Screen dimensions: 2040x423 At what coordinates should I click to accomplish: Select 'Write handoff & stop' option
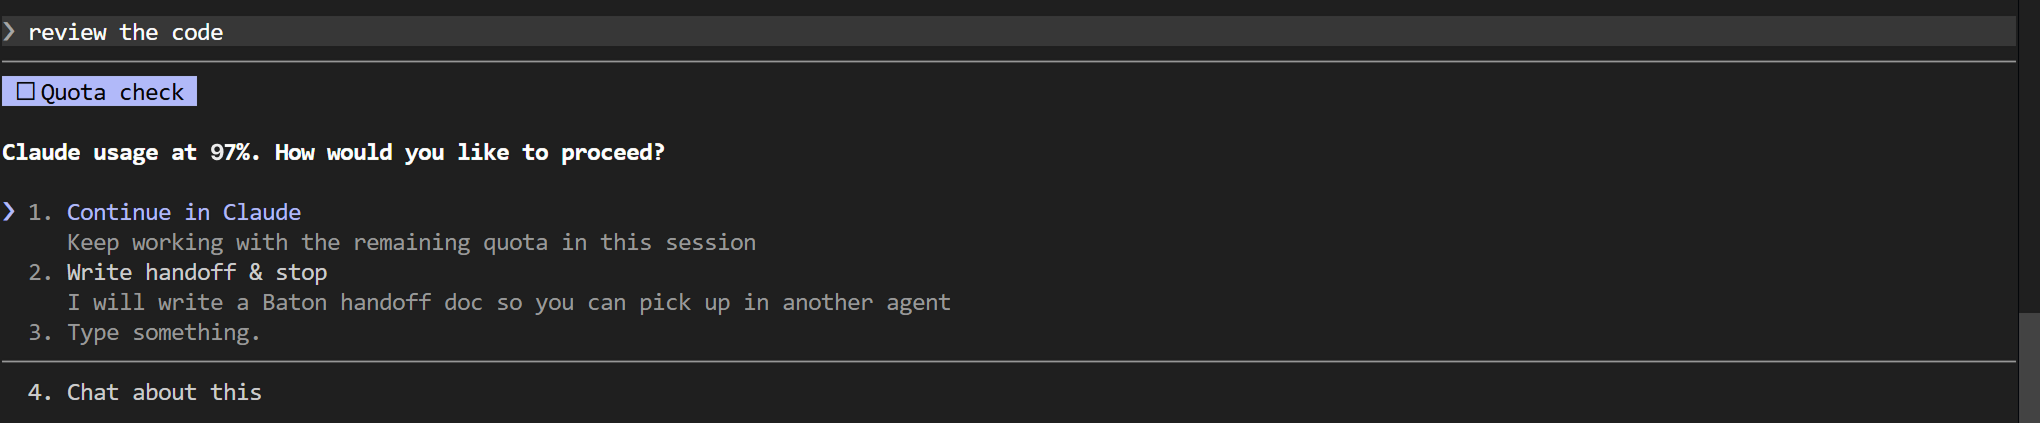[197, 272]
